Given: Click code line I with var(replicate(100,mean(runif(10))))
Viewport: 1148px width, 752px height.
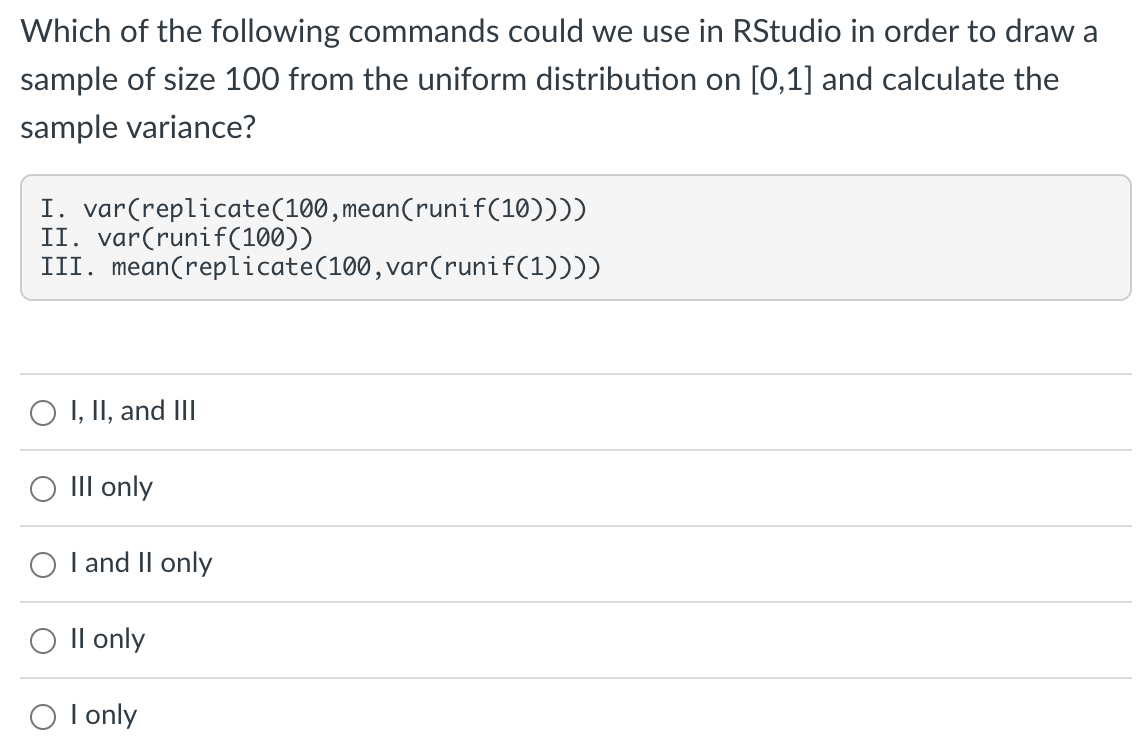Looking at the screenshot, I should point(313,209).
